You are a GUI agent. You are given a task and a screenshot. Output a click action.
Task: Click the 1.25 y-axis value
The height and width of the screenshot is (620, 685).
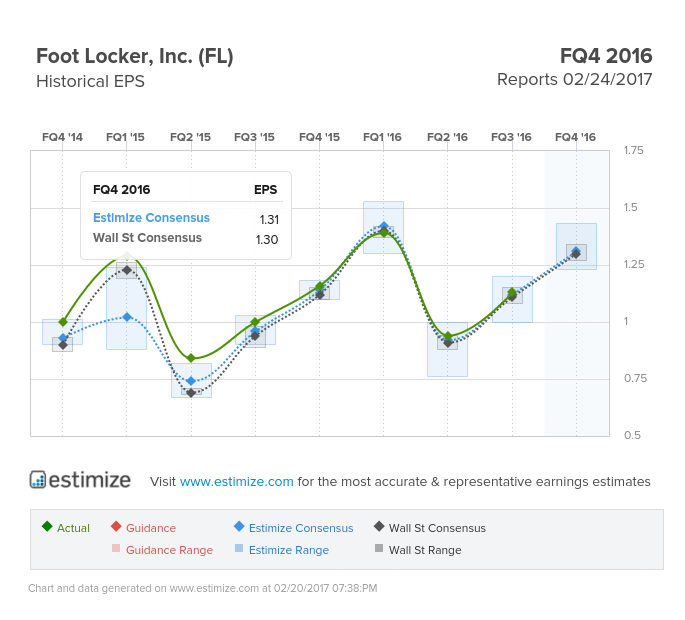(634, 264)
